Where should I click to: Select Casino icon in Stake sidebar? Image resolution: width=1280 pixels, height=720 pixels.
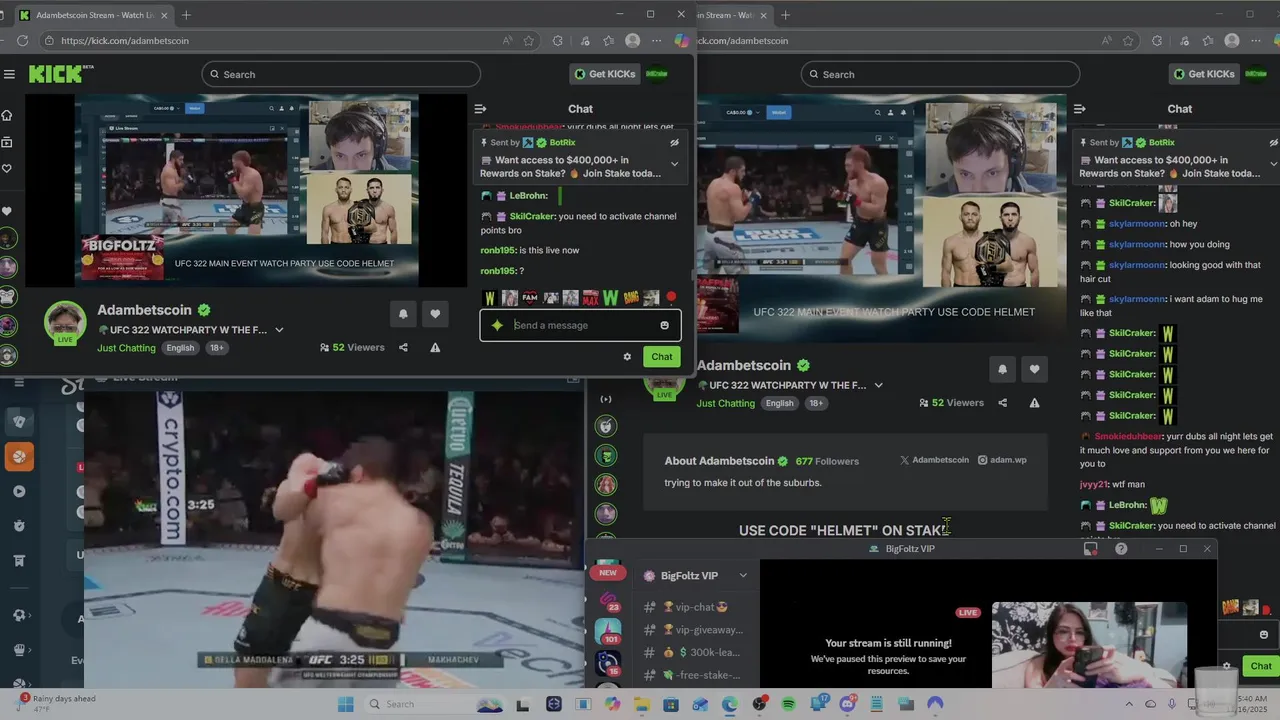[18, 421]
